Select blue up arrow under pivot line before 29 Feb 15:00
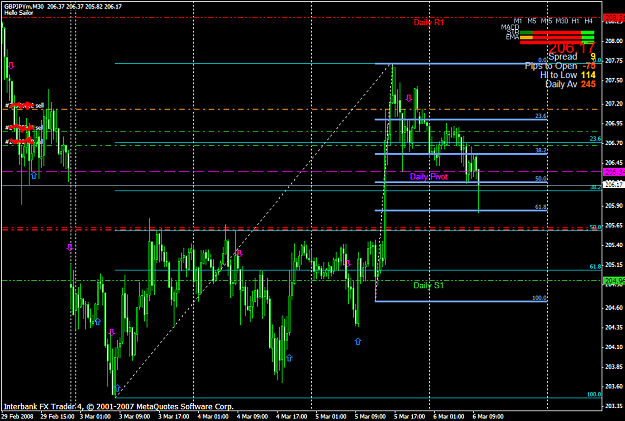The image size is (625, 421). (x=34, y=175)
